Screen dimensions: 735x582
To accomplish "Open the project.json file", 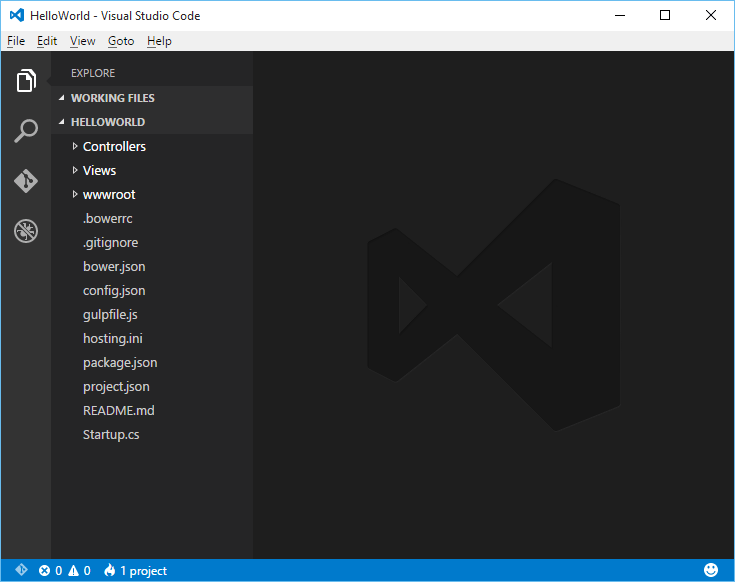I will (116, 387).
